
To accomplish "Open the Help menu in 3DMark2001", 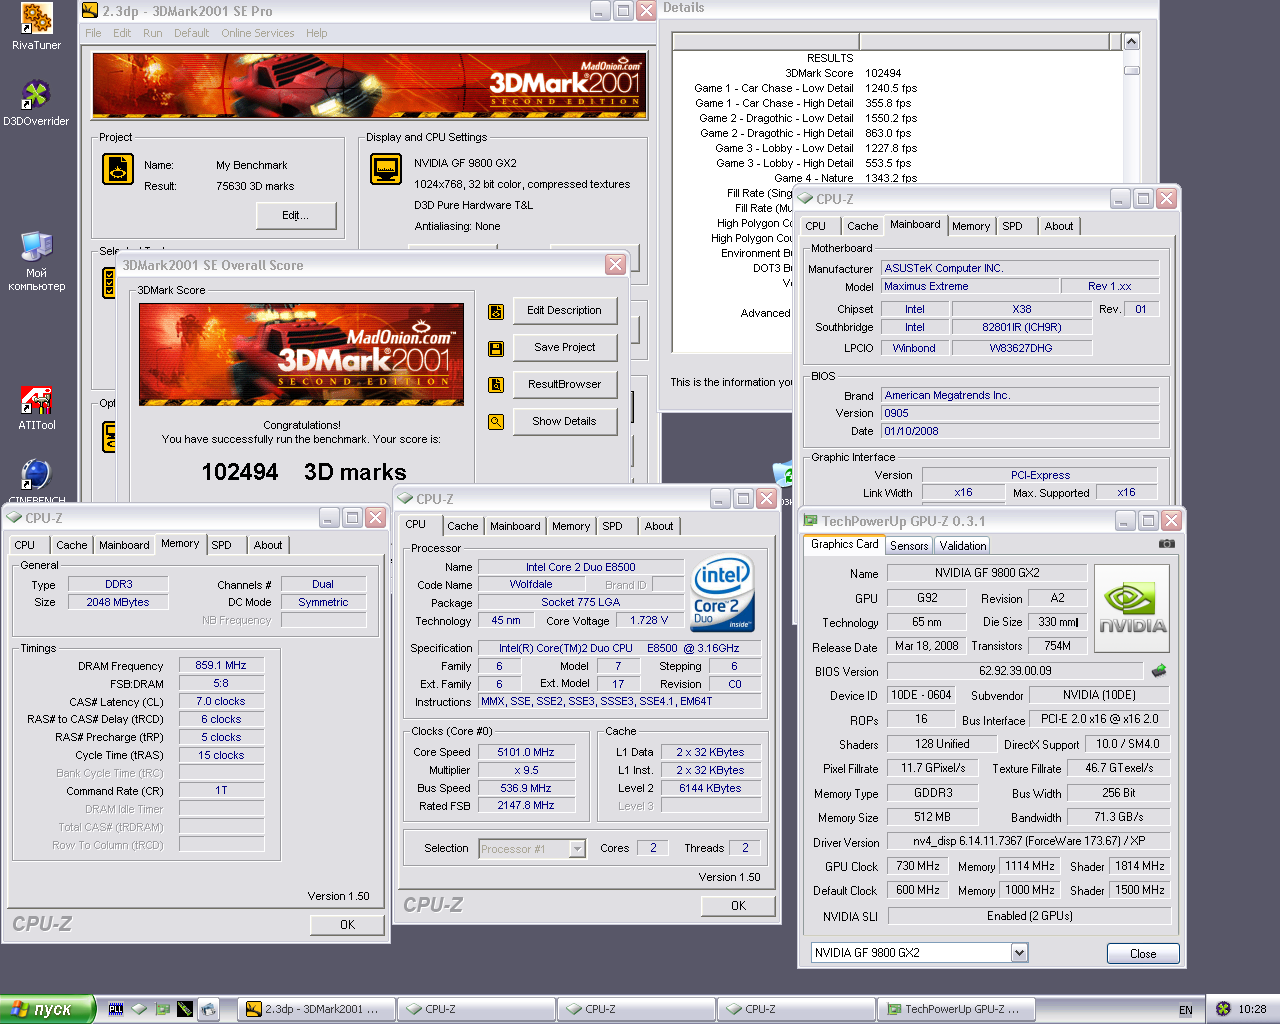I will (316, 33).
